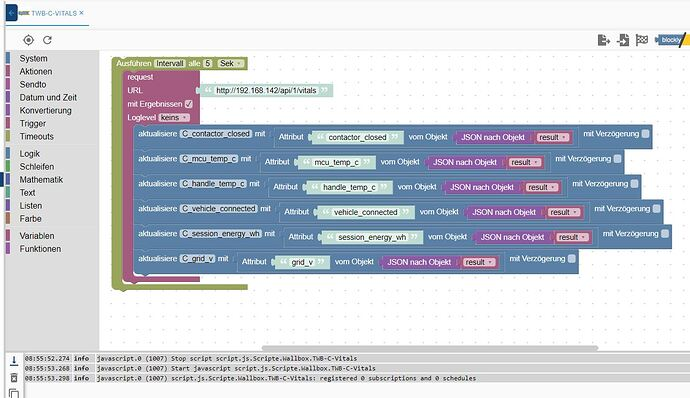Clear the log with the trash icon

(x=14, y=377)
